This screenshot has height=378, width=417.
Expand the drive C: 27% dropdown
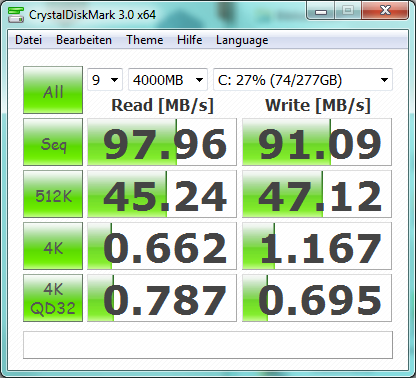(x=303, y=80)
